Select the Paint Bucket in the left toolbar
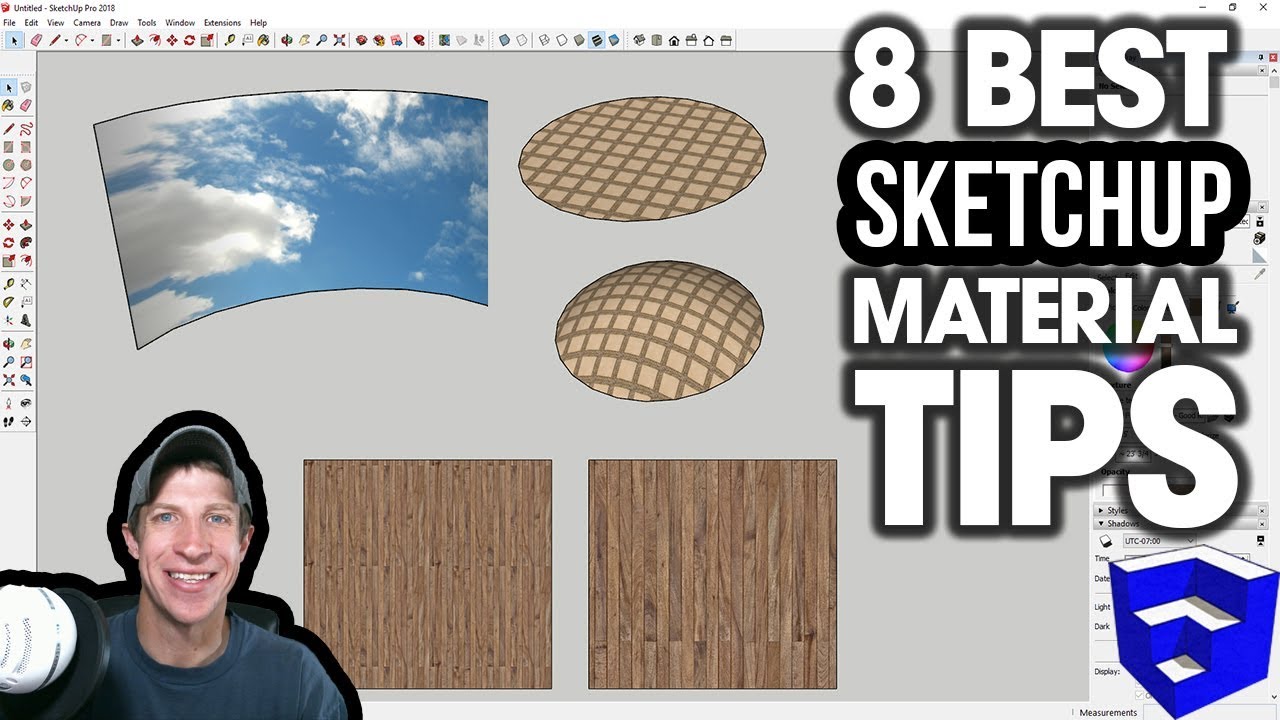 click(9, 104)
